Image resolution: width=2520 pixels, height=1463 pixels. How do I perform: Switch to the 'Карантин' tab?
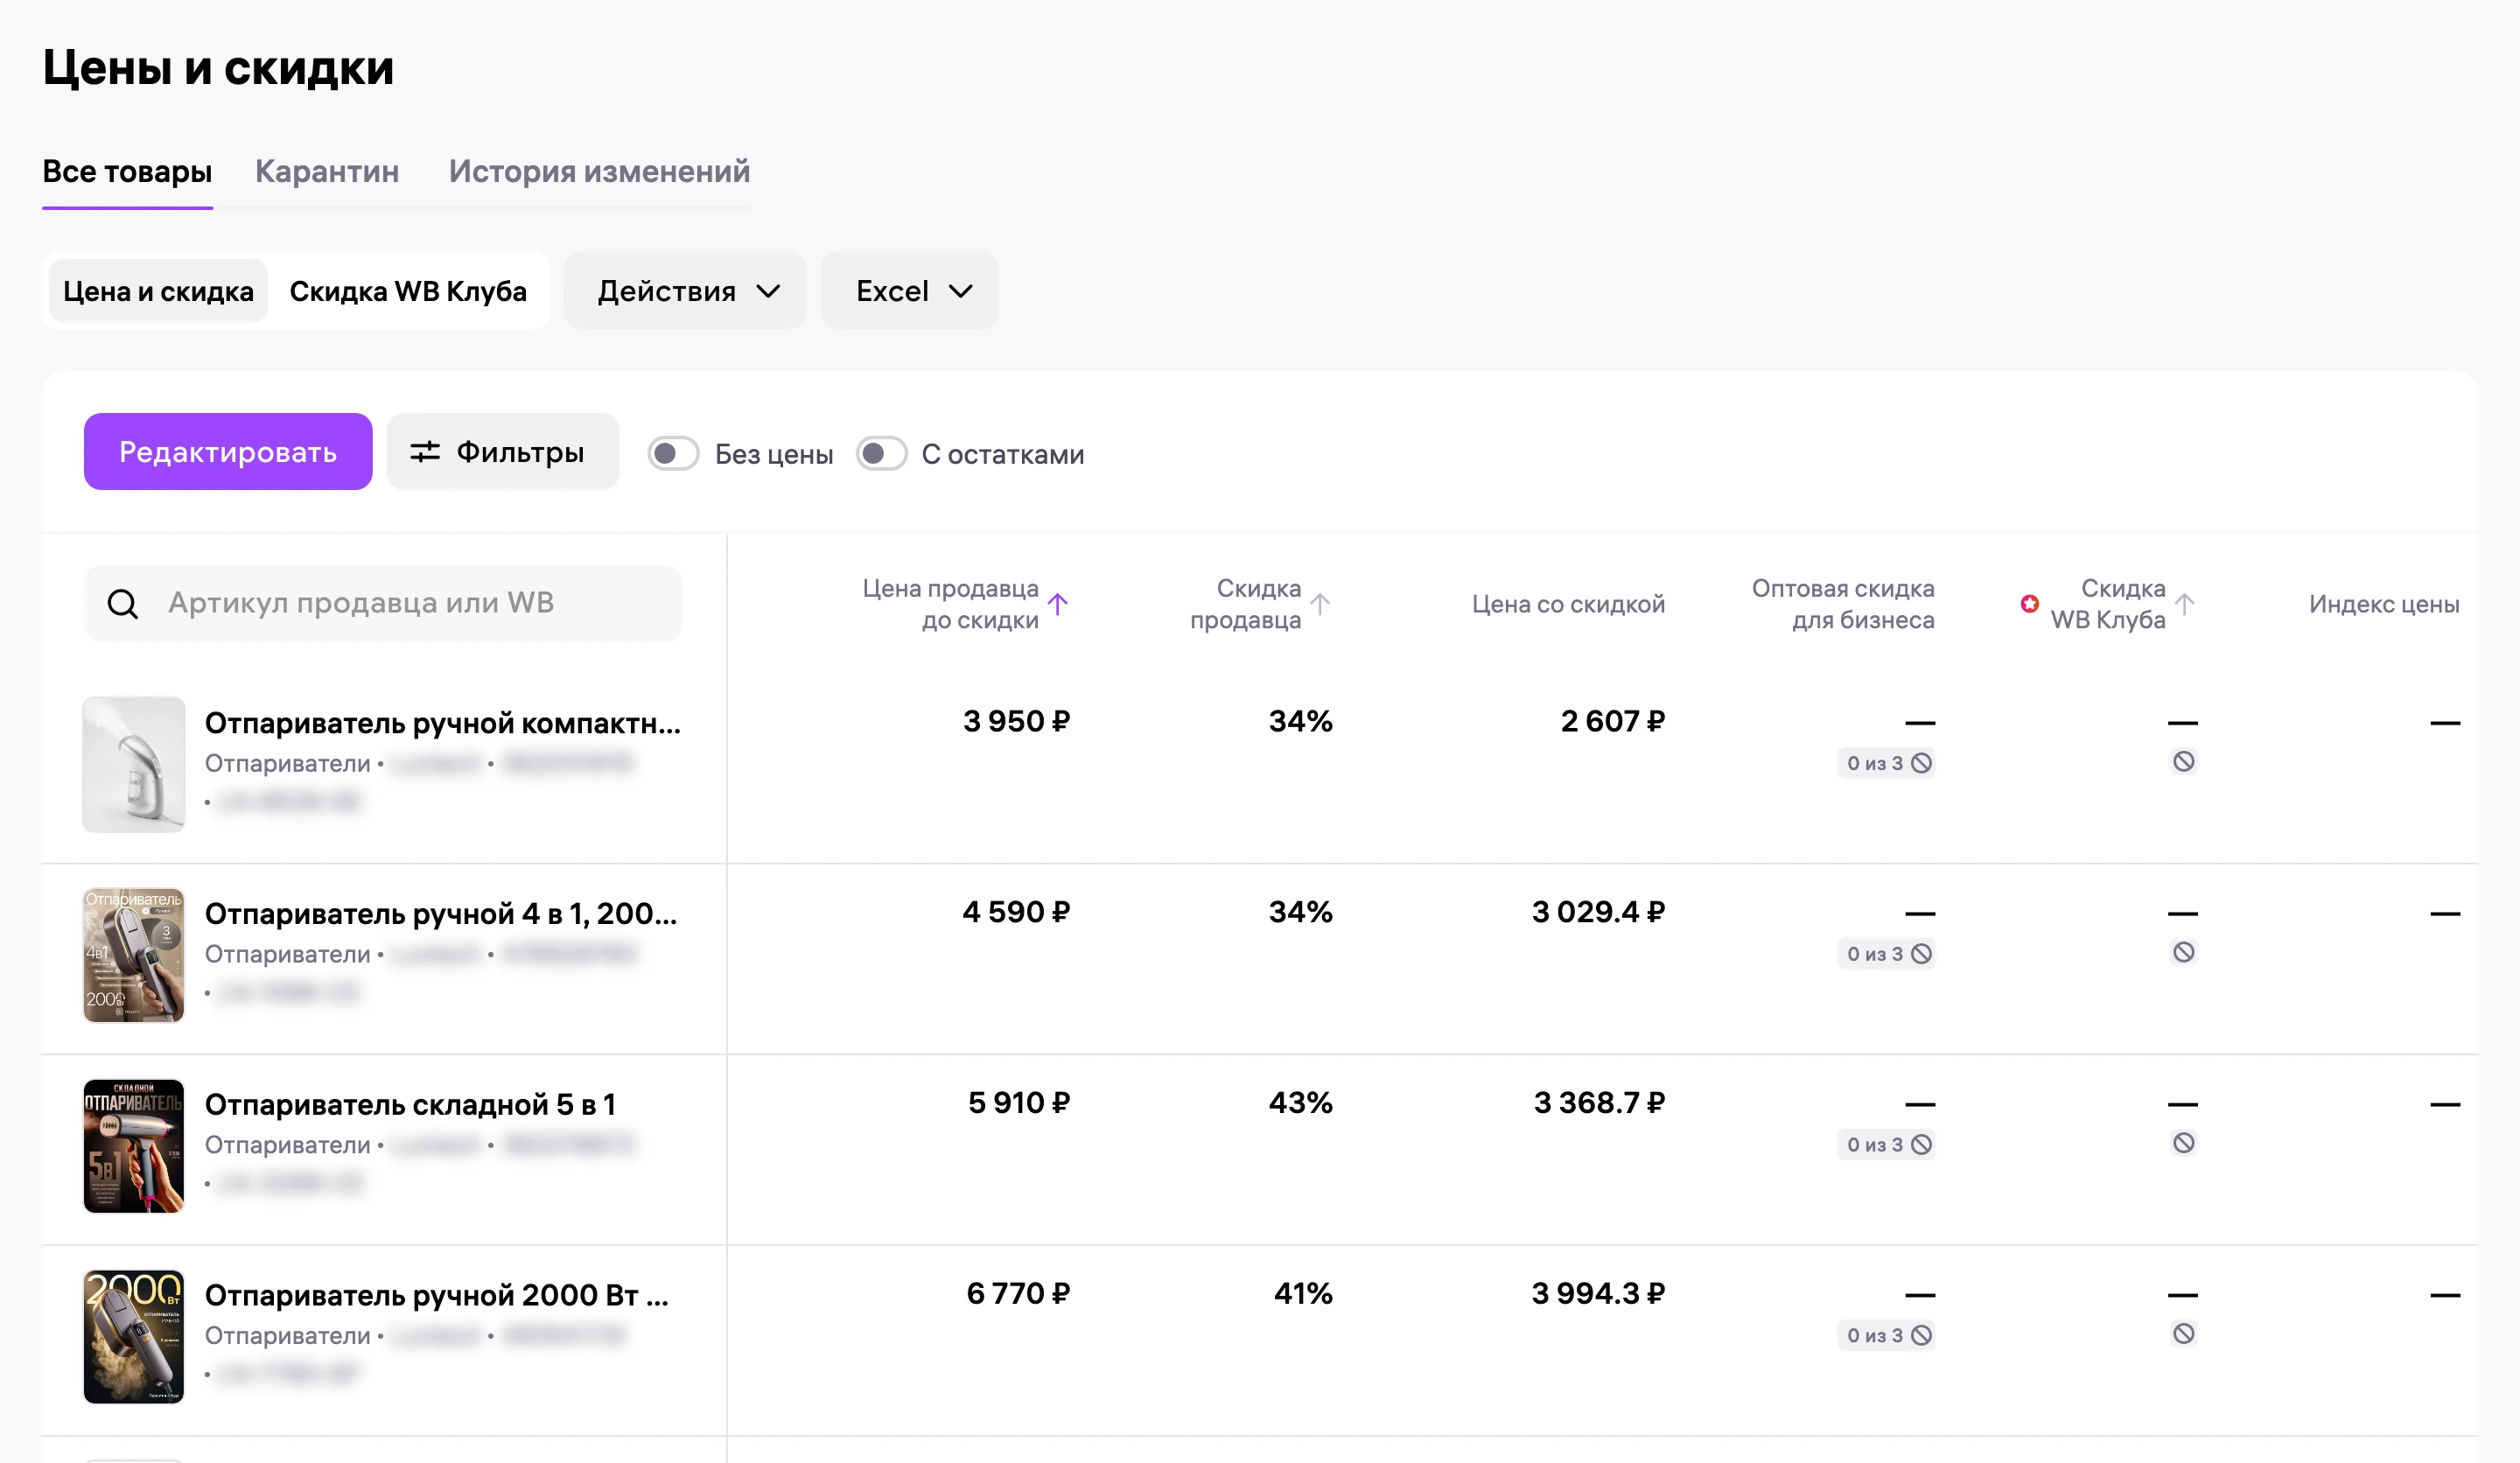coord(327,171)
